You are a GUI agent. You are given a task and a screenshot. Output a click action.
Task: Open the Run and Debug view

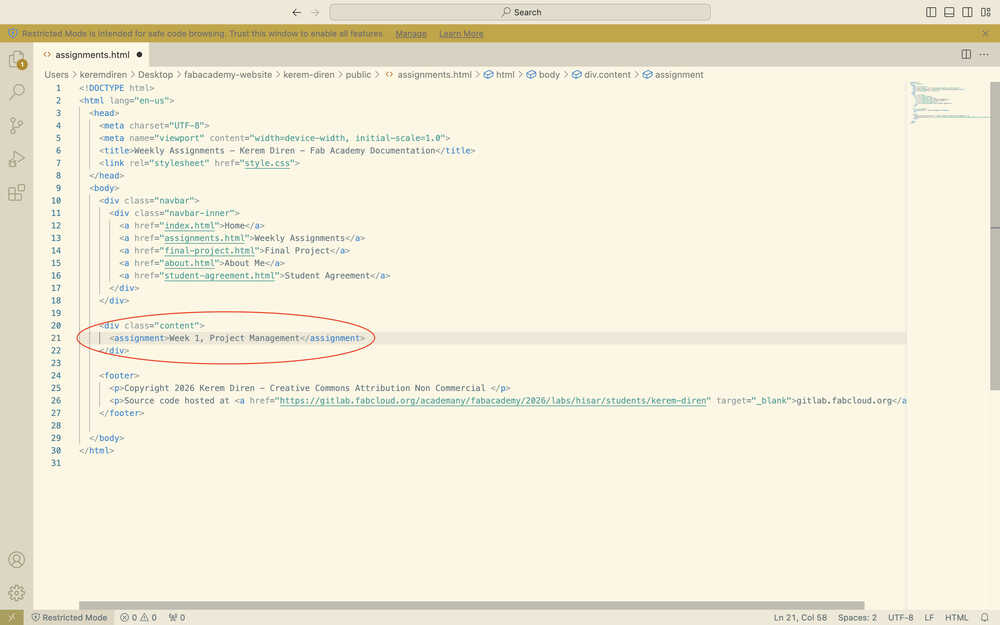17,159
